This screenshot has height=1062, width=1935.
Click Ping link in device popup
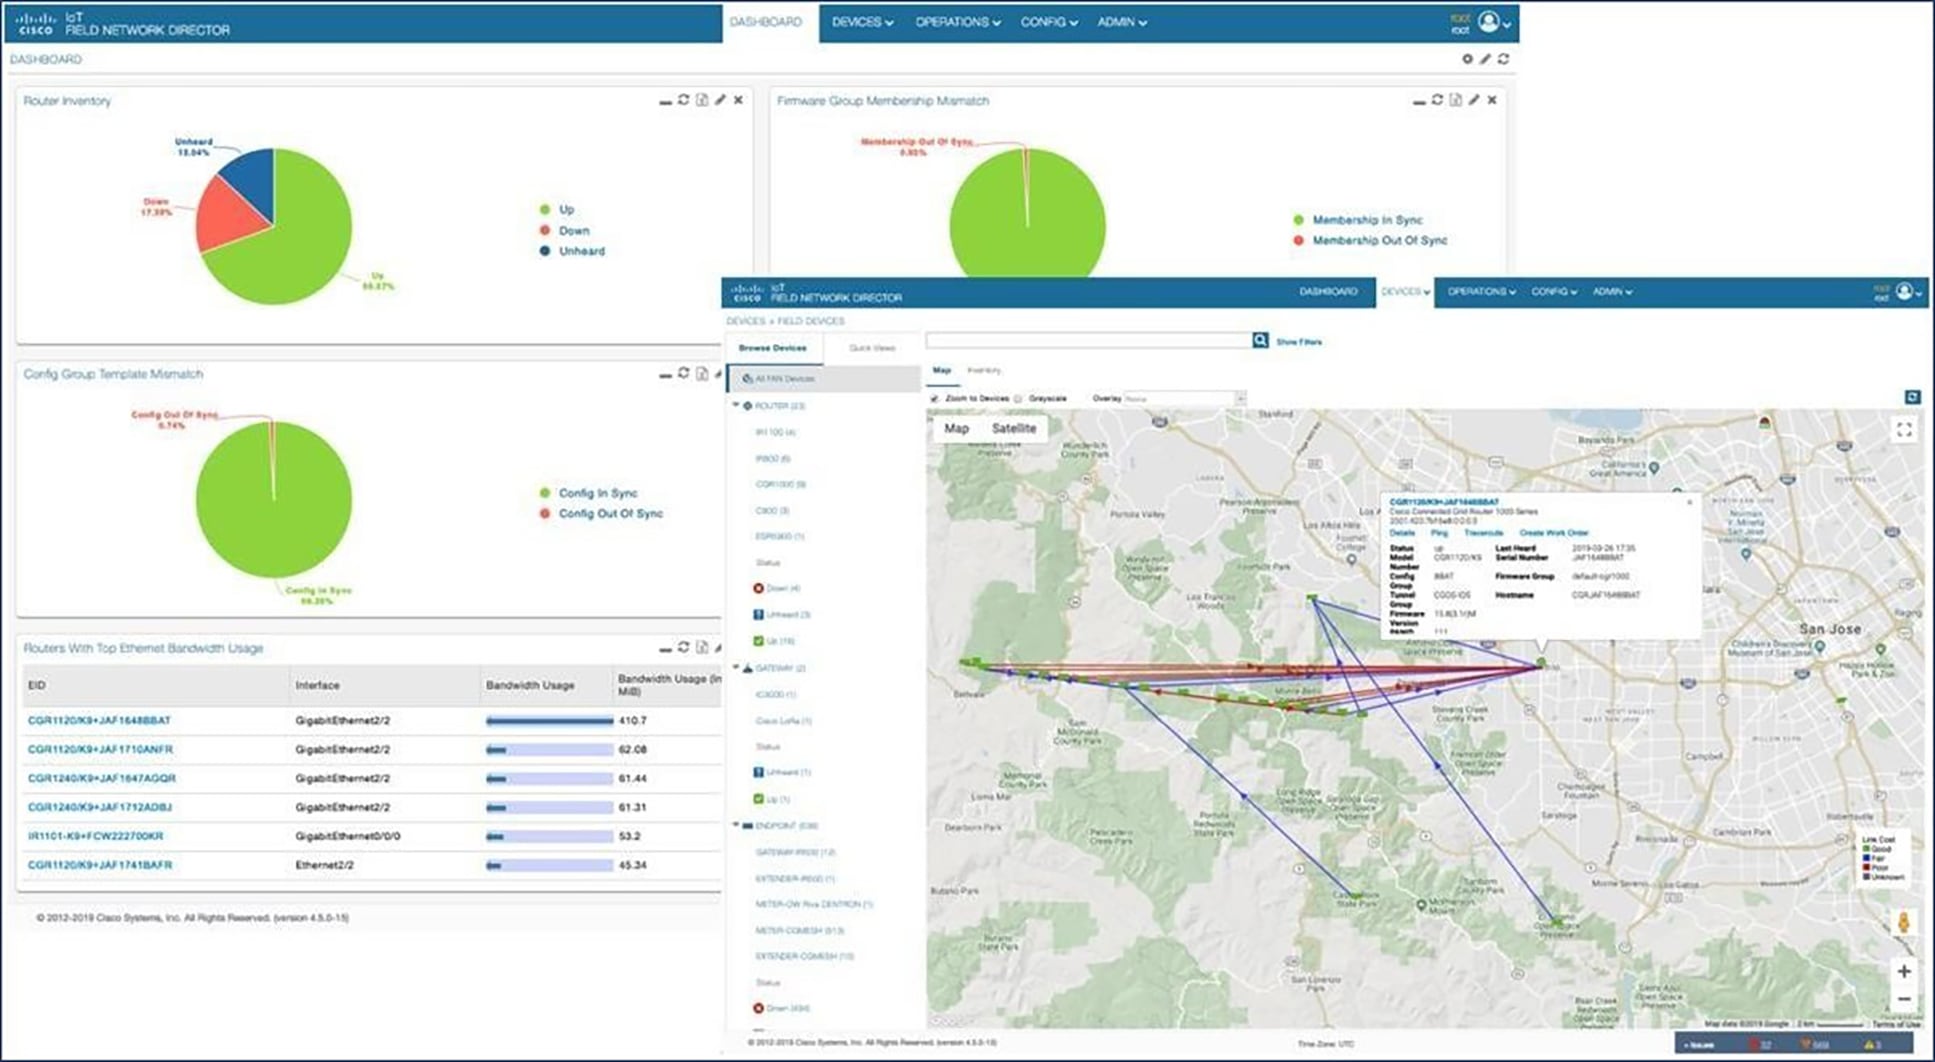[x=1439, y=533]
